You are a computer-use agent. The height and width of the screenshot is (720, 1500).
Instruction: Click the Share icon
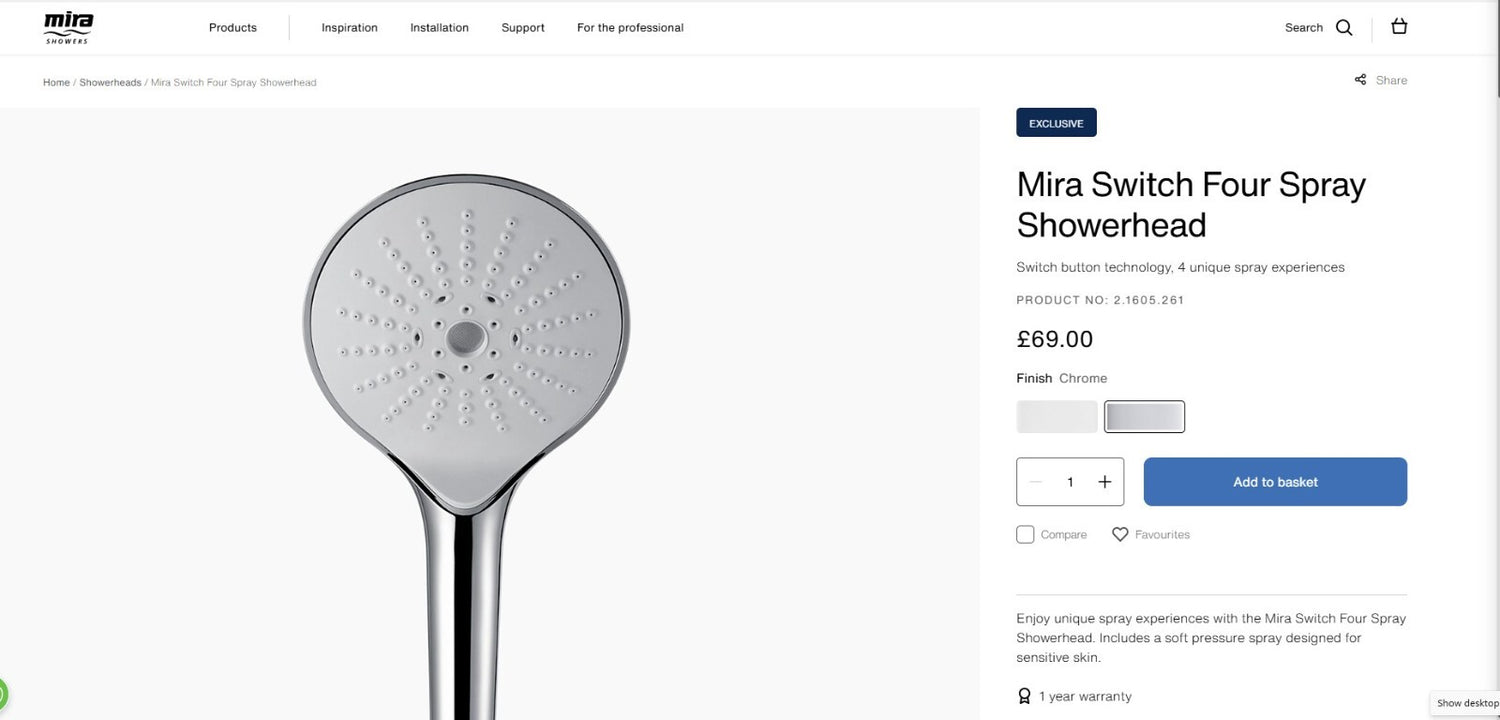(1360, 80)
